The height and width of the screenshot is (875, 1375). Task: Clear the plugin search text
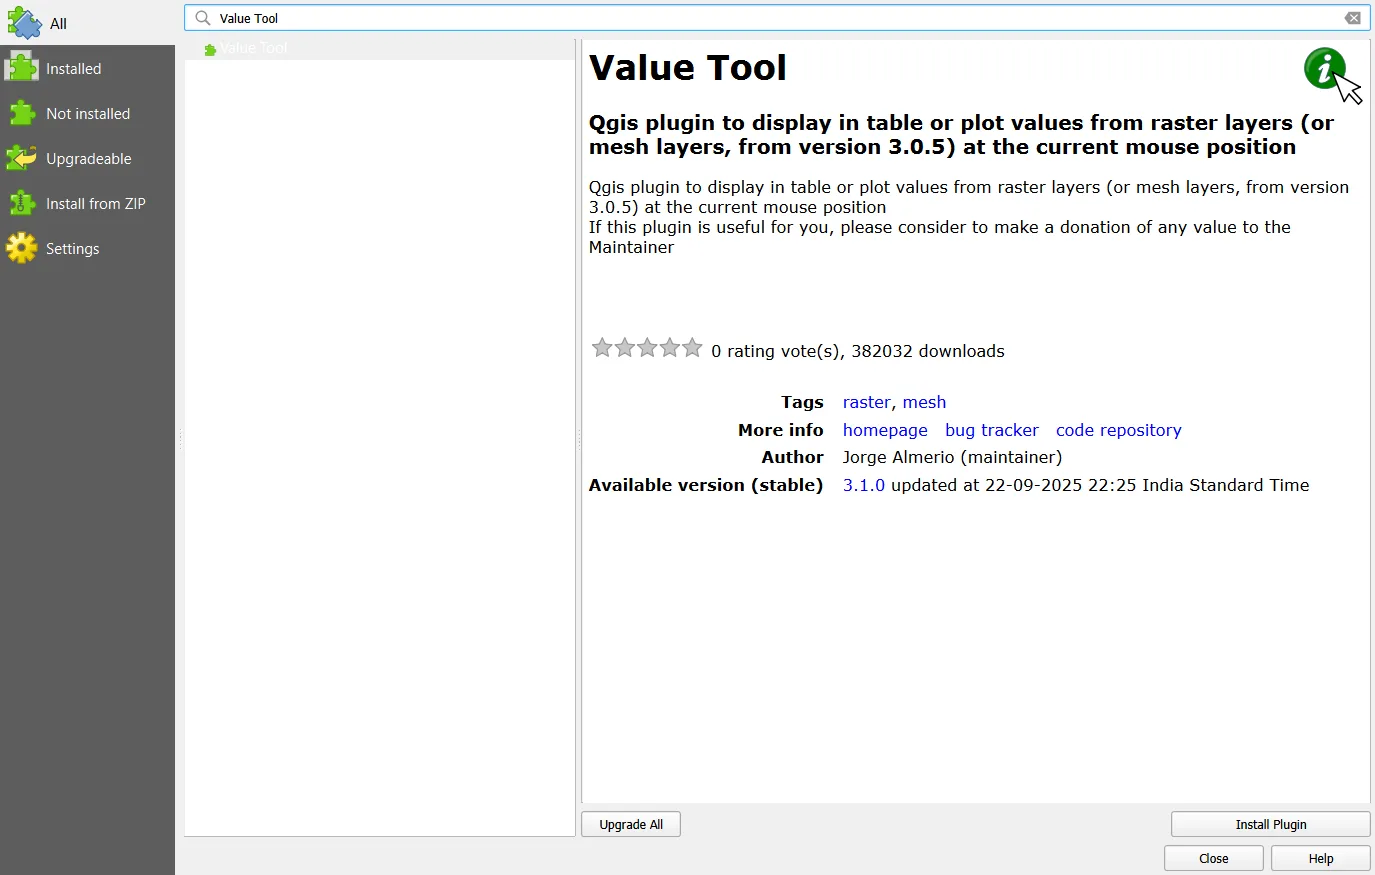(1352, 18)
